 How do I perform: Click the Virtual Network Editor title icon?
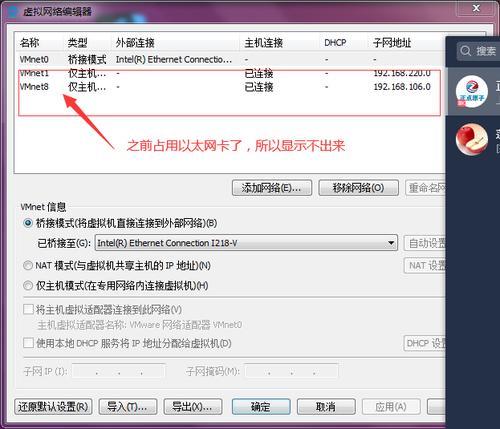(x=12, y=12)
